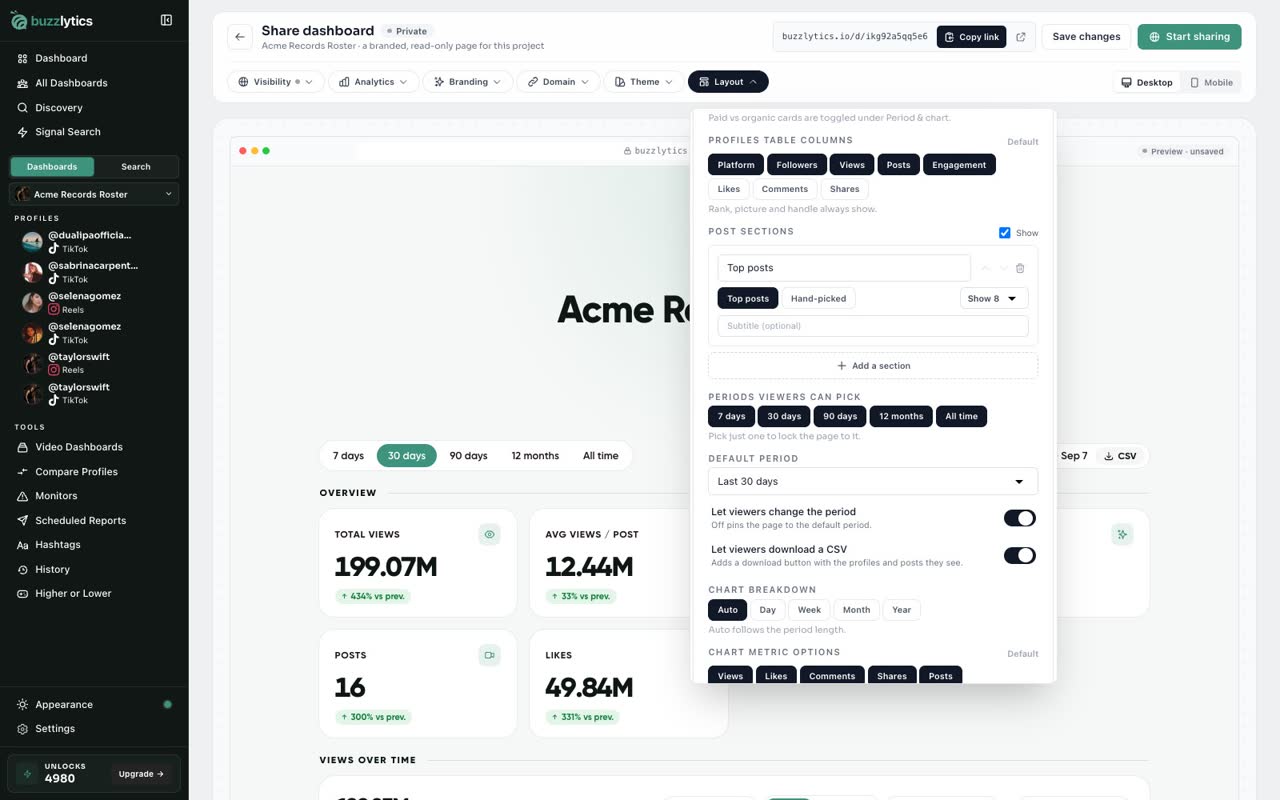Collapse sidebar using the panel icon
This screenshot has height=800, width=1280.
(166, 20)
